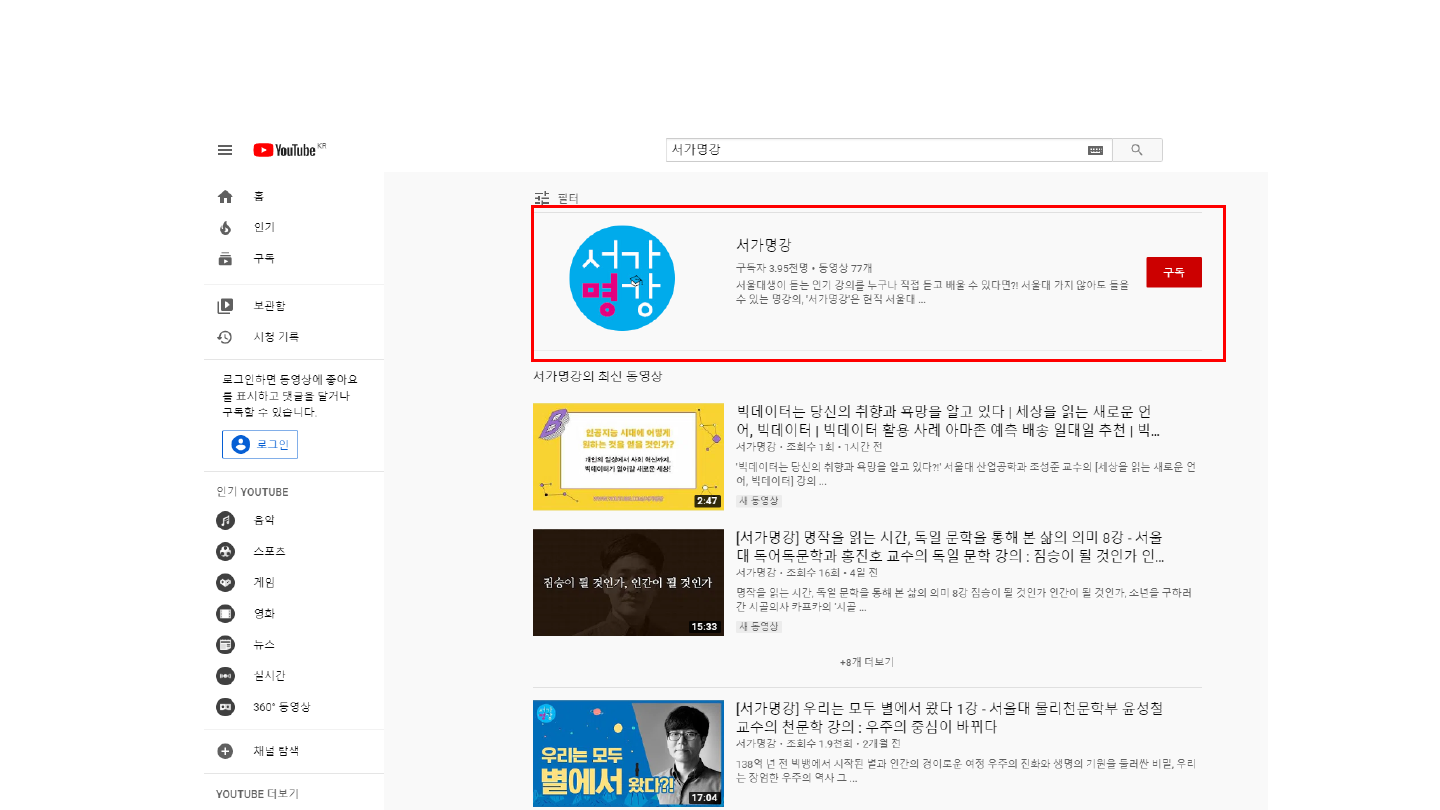Open 구독 (Subscriptions) in sidebar
Image resolution: width=1440 pixels, height=810 pixels.
point(263,259)
